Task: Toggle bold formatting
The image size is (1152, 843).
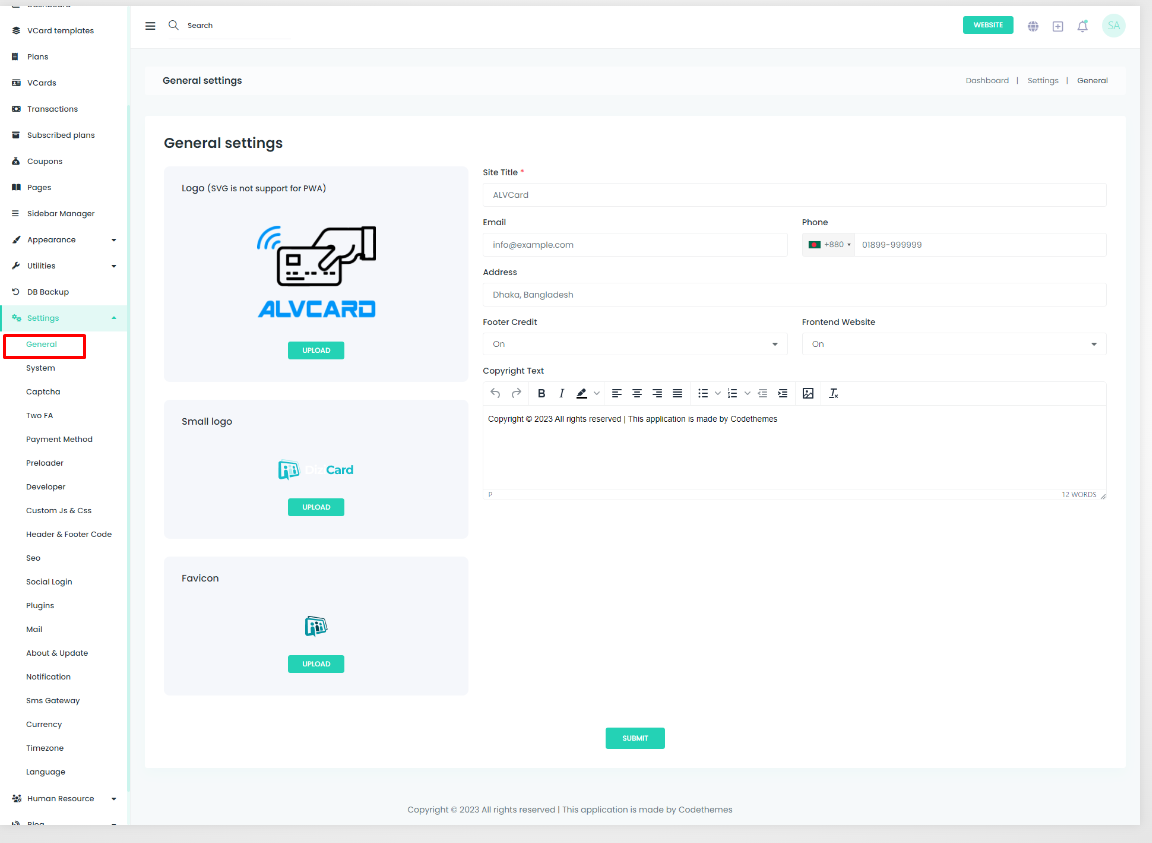Action: point(541,393)
